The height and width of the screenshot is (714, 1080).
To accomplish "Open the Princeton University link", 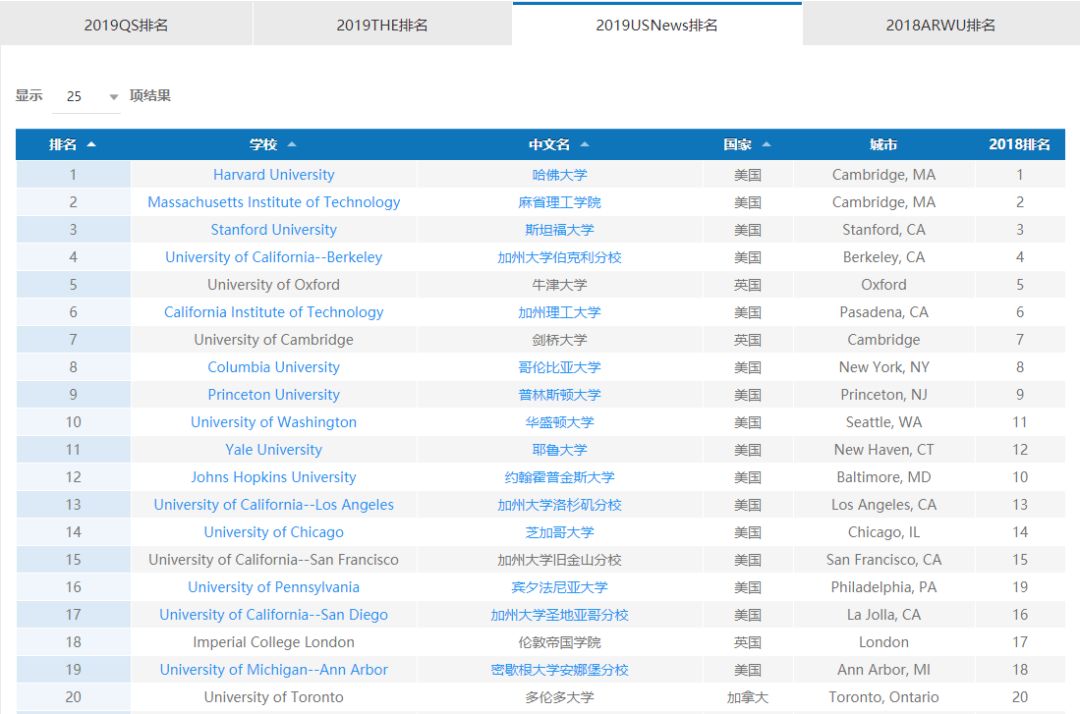I will 273,395.
